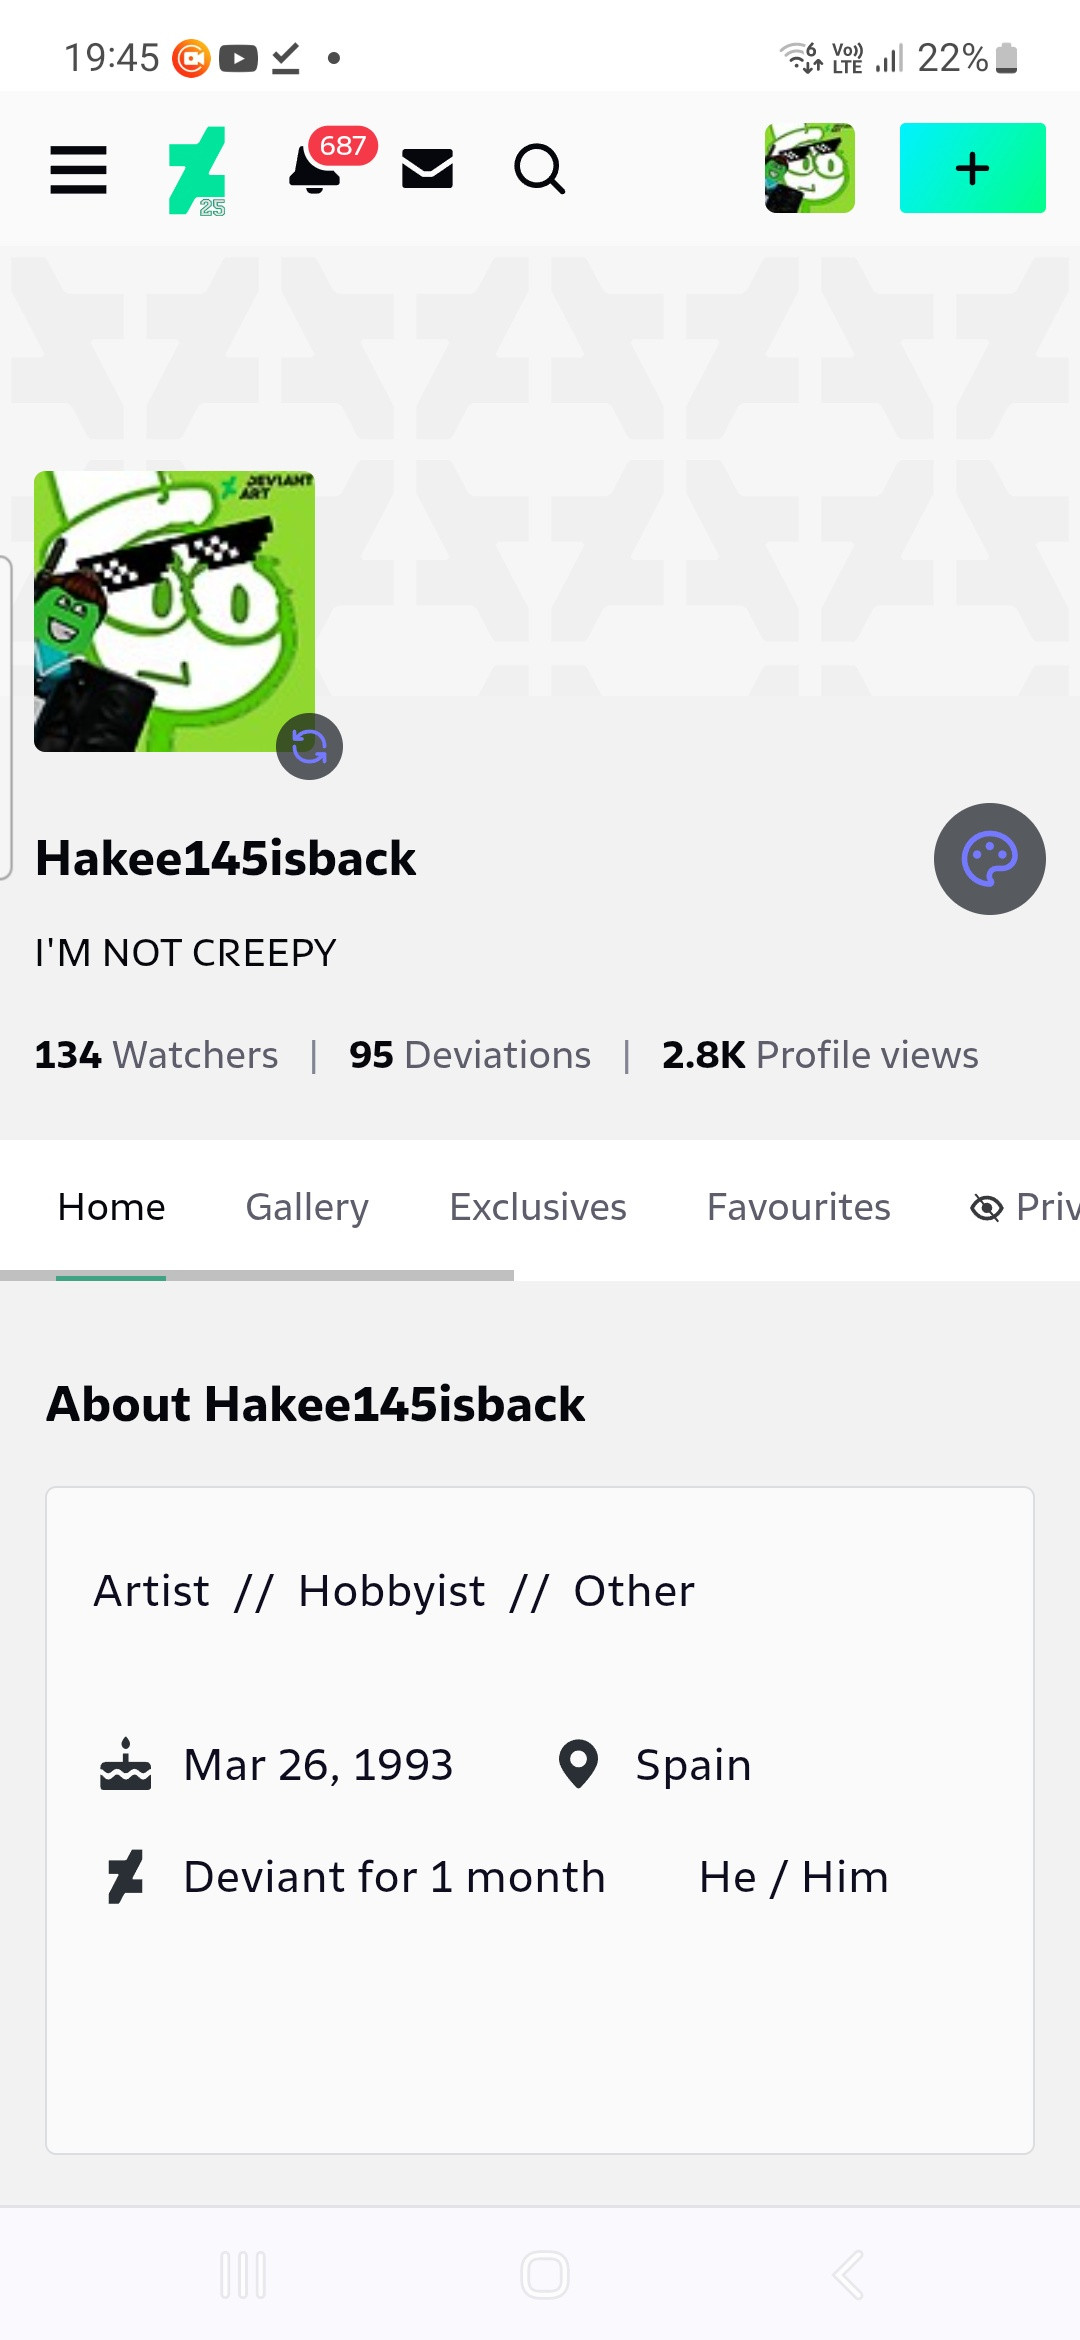Open the palette customize profile button

tap(990, 859)
